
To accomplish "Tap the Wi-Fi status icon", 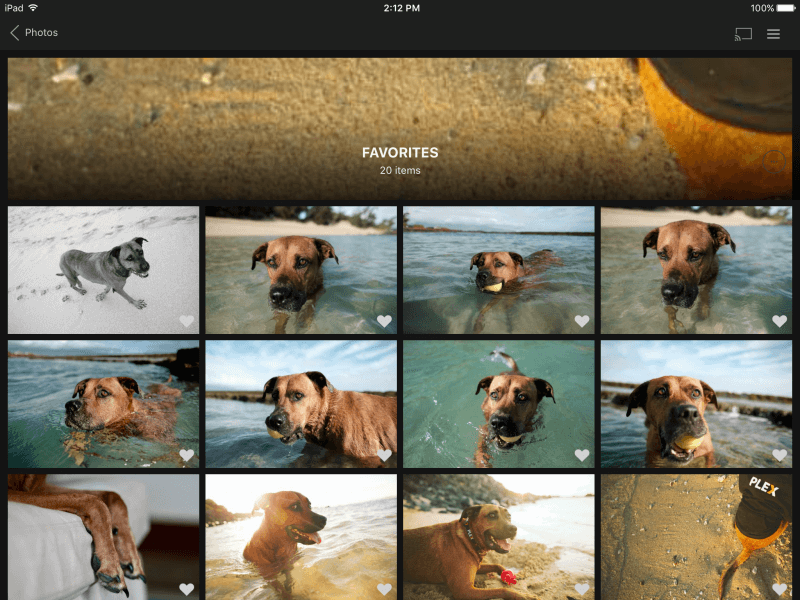I will tap(34, 8).
